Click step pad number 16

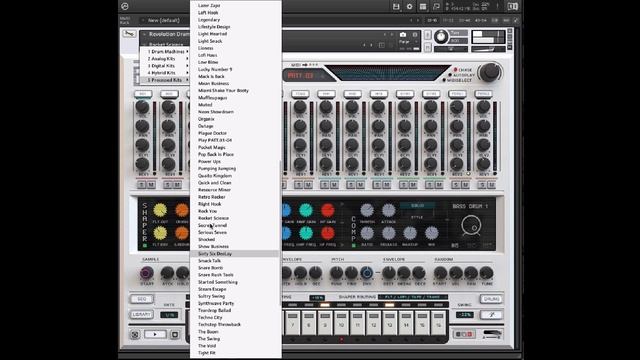(439, 322)
